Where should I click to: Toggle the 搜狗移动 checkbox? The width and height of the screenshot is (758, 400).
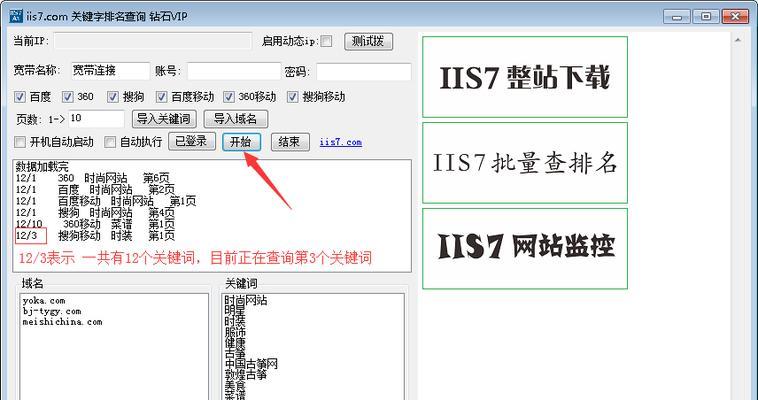(x=292, y=97)
